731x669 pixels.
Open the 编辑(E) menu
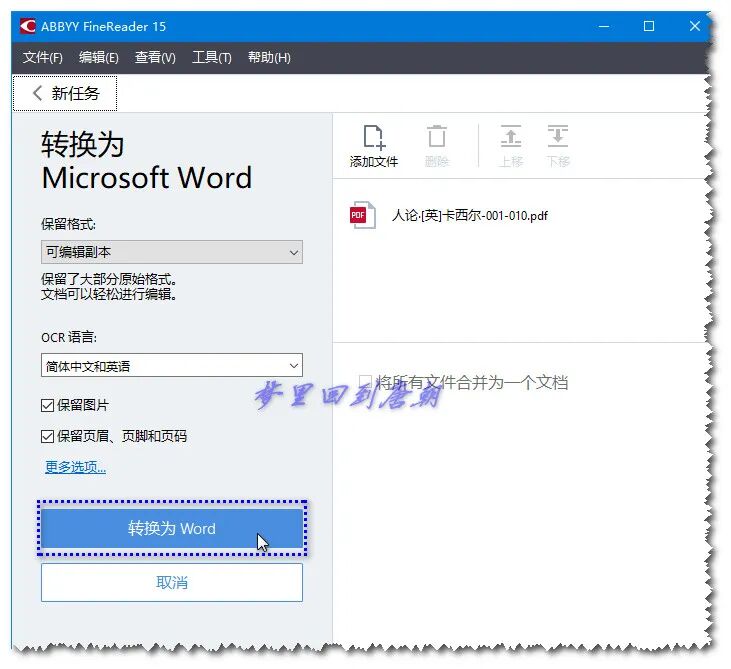click(x=98, y=58)
